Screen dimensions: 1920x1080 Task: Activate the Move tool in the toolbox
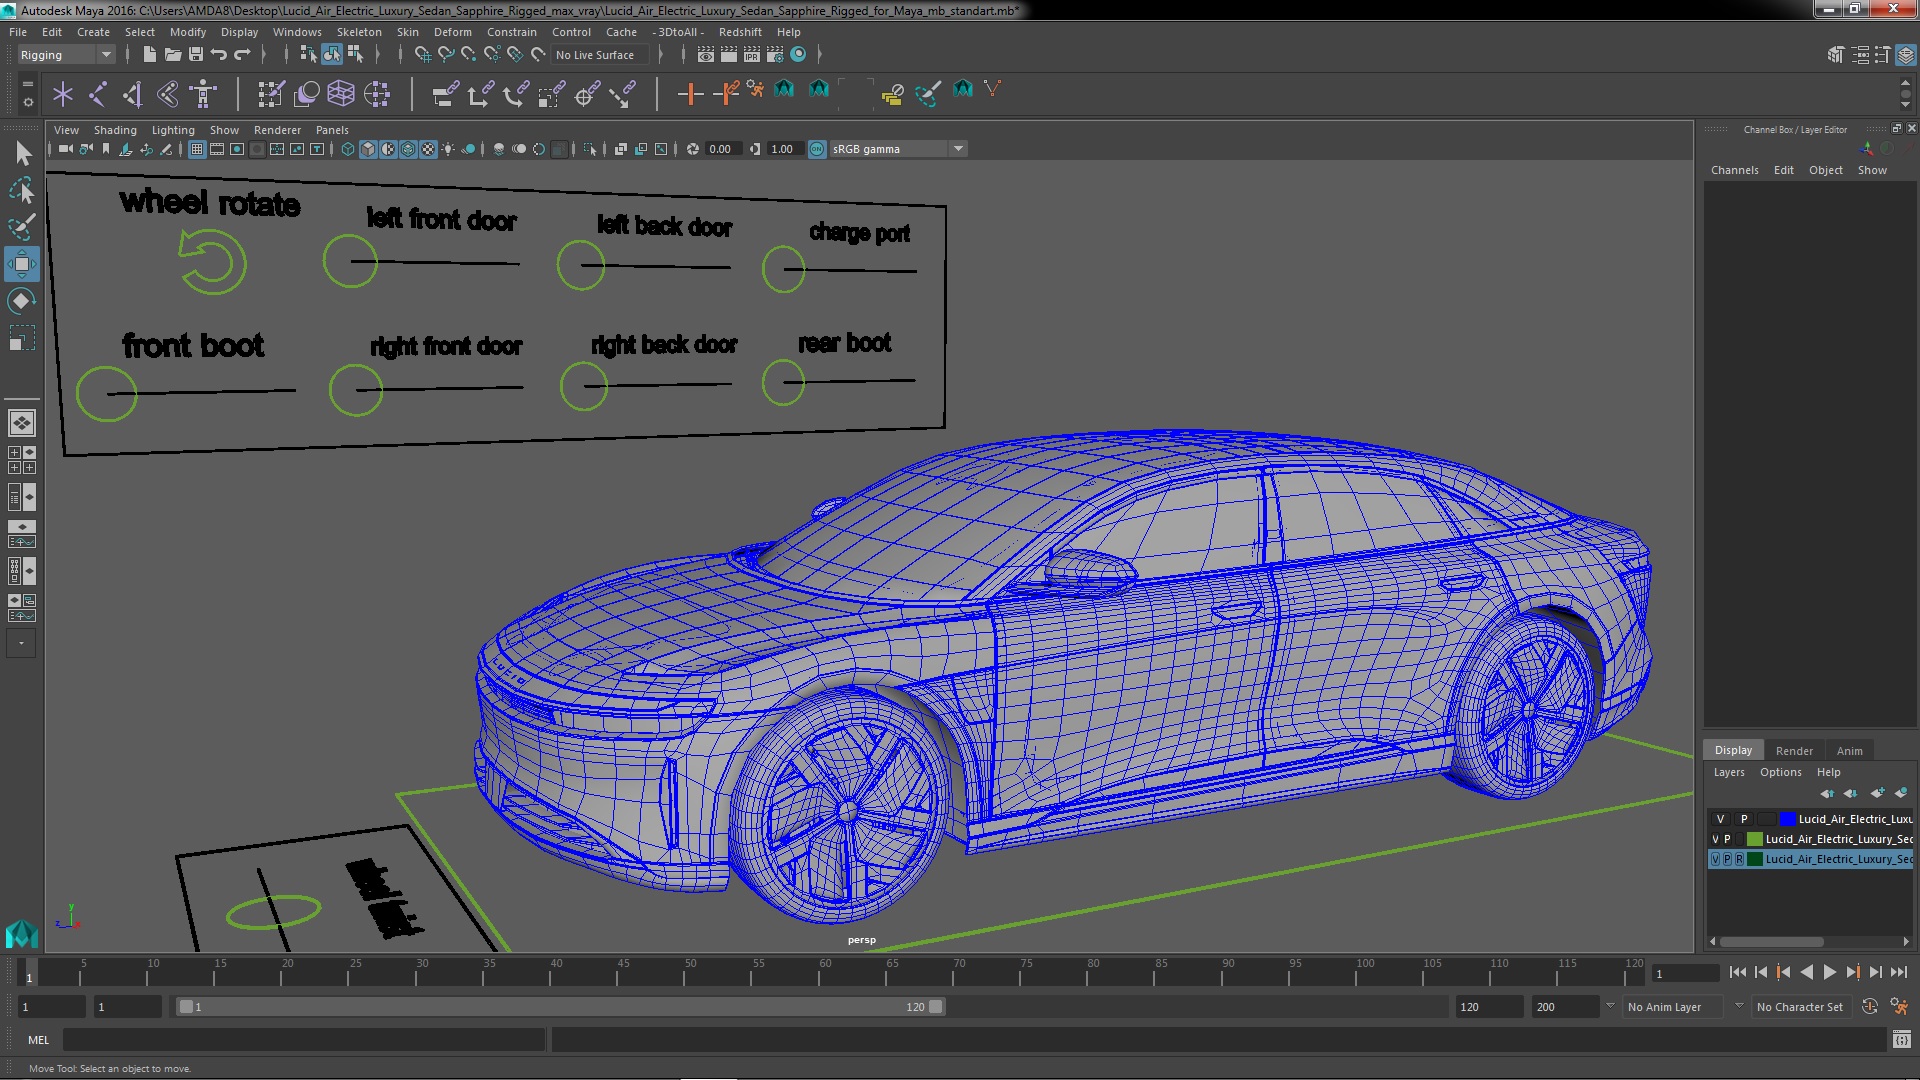coord(22,264)
